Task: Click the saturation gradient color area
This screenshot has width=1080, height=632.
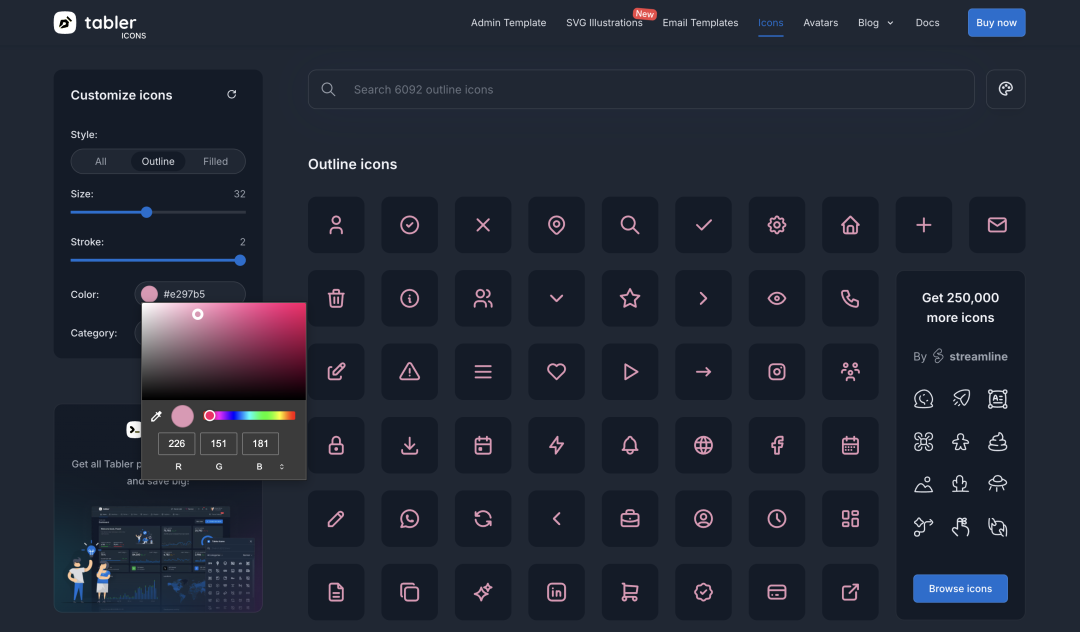Action: pyautogui.click(x=224, y=351)
